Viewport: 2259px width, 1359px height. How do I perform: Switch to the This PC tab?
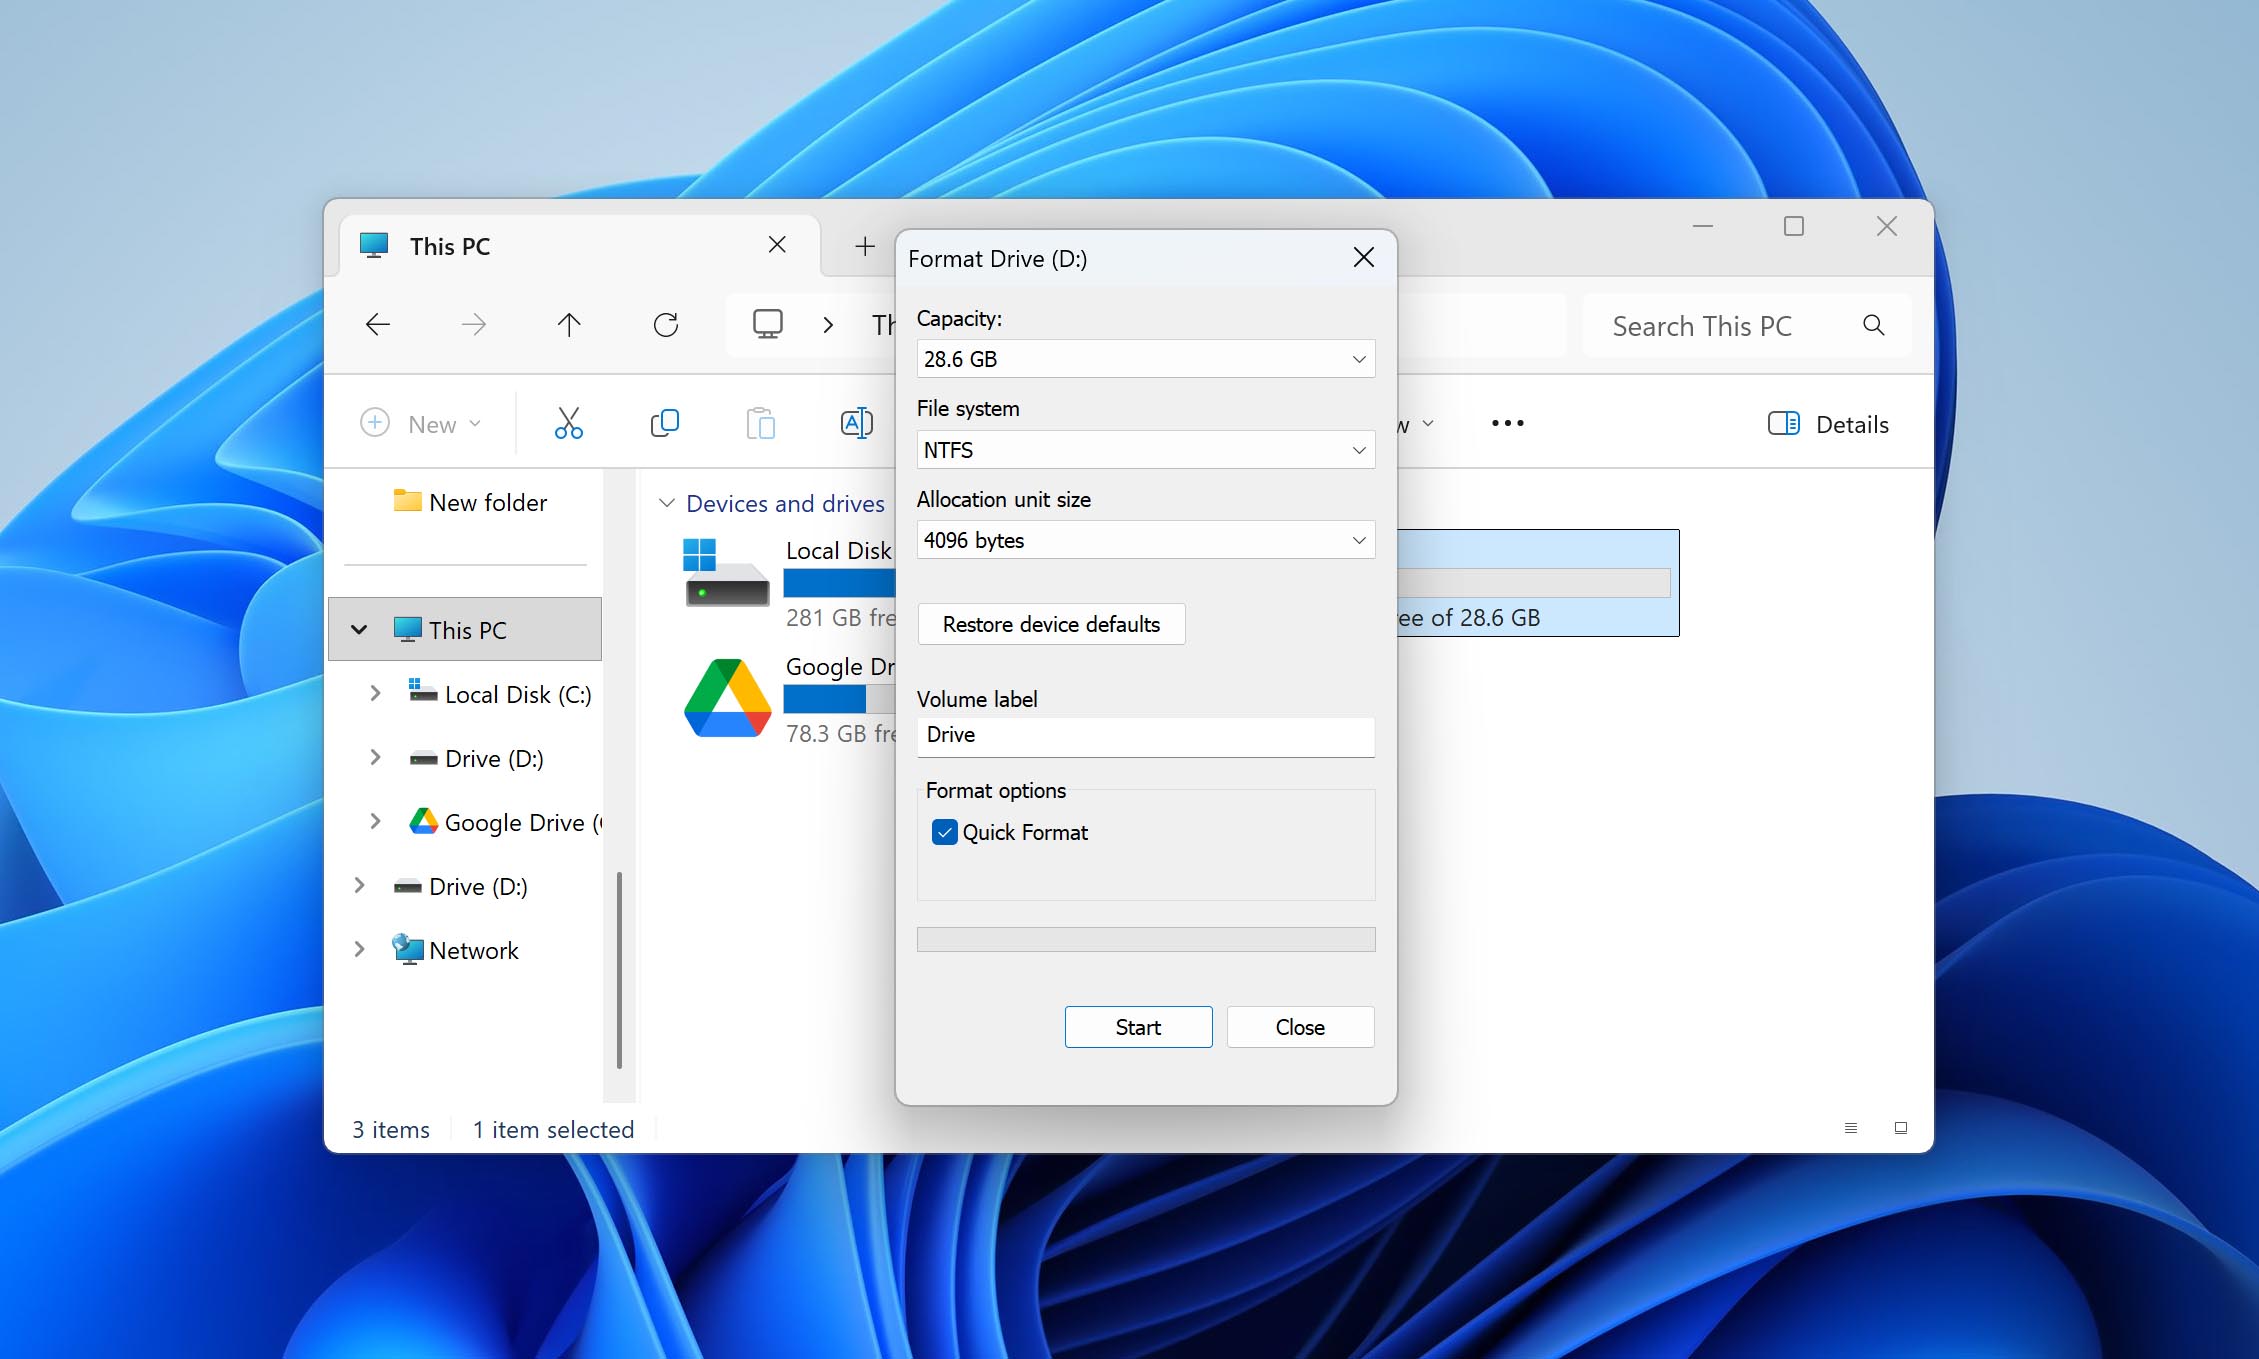[450, 246]
